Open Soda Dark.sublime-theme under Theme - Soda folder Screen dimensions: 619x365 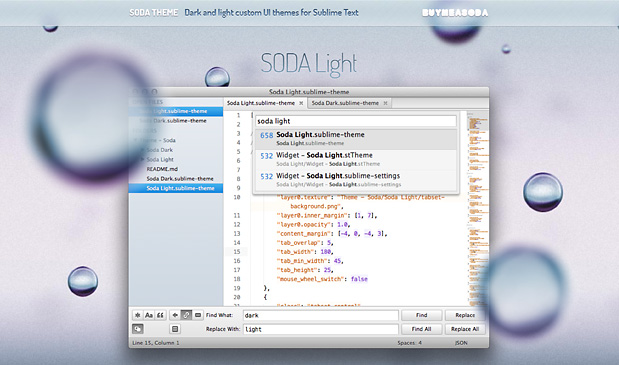coord(180,178)
